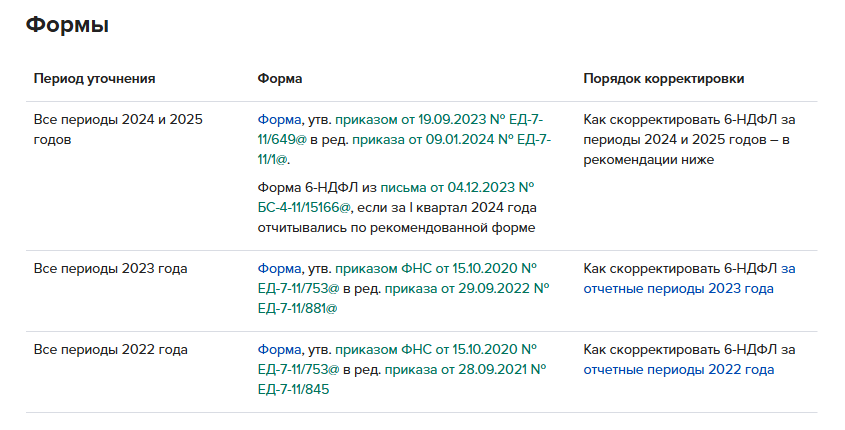Open order dated 19.09.2023 № ЕД-7-11/649@
This screenshot has width=845, height=430.
click(x=438, y=119)
